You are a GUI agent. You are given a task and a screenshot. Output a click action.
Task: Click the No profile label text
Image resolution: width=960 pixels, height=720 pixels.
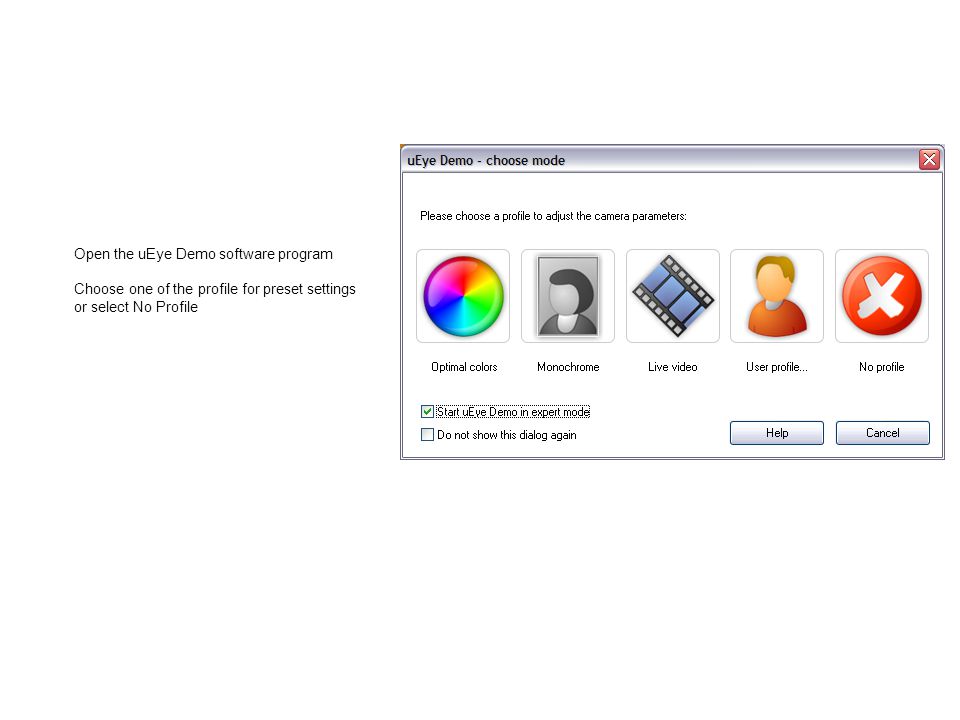(882, 367)
